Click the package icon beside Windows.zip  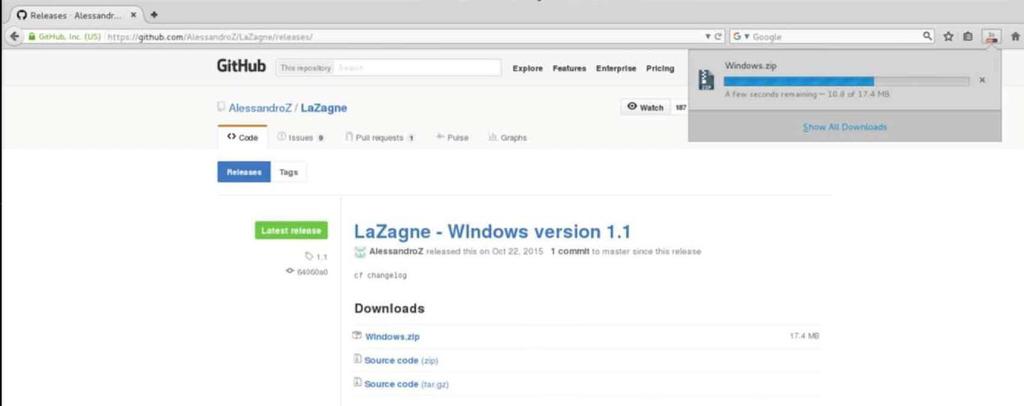click(357, 336)
